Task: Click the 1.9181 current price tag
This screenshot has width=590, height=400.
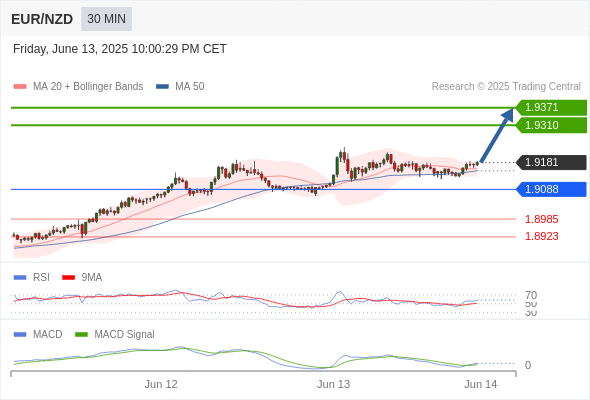Action: pos(551,163)
